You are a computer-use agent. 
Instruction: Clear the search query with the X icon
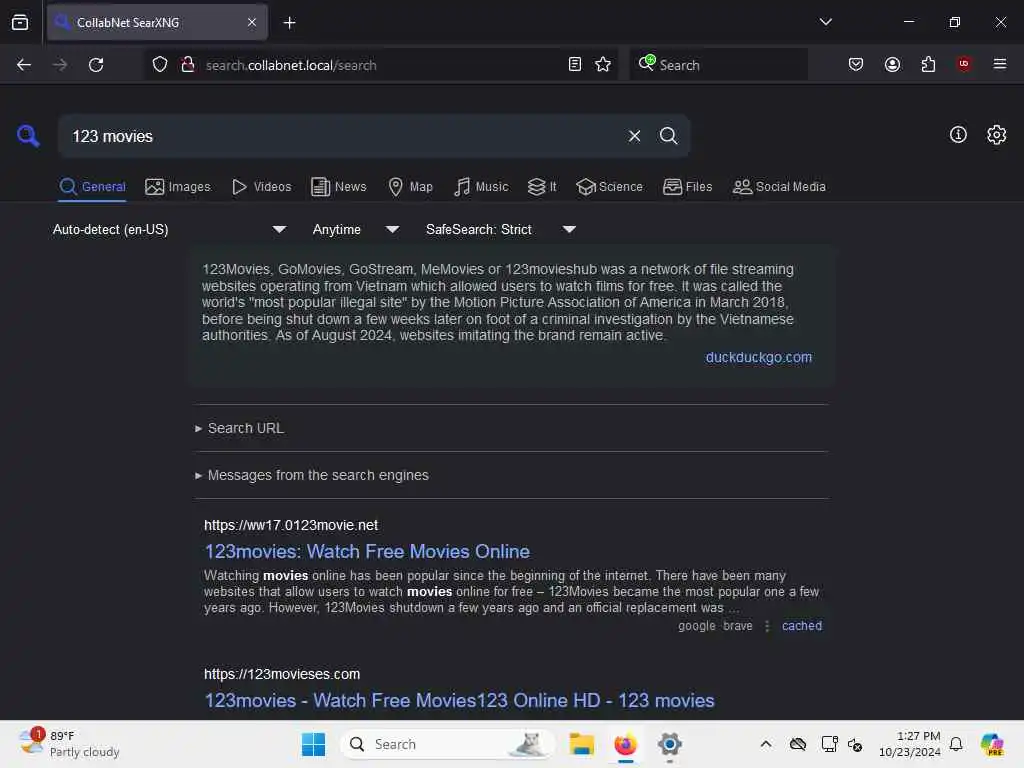tap(634, 136)
